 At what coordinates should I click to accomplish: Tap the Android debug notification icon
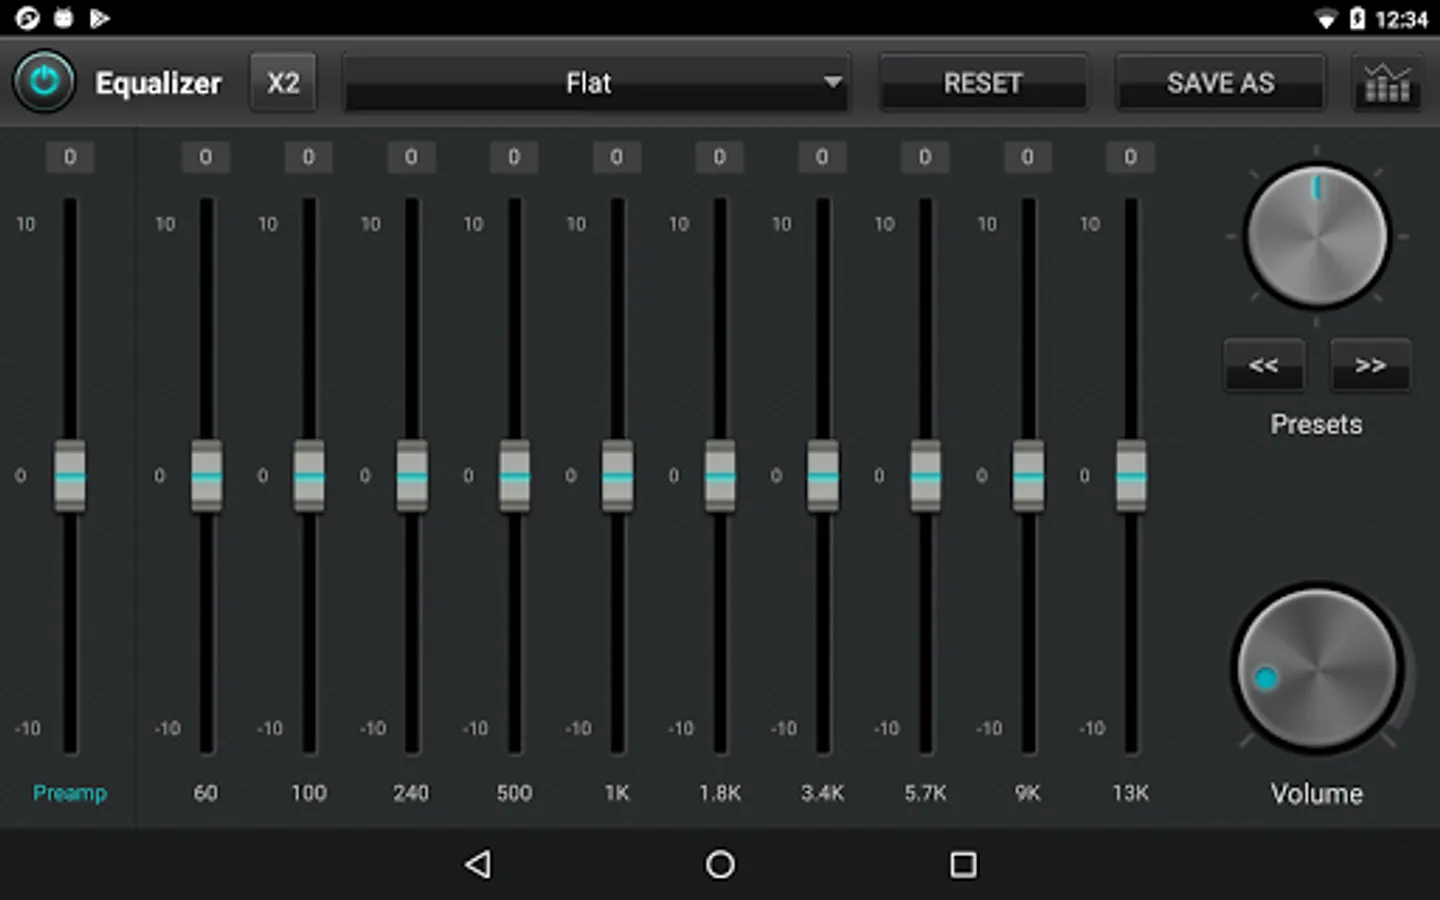[x=64, y=18]
